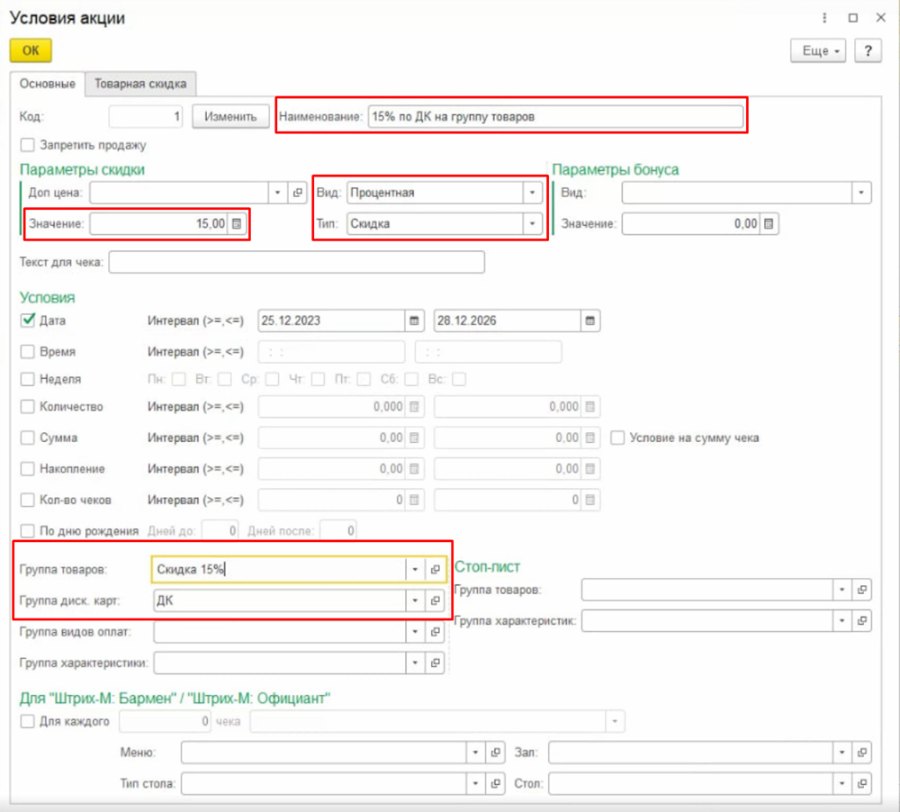Open the Группа характеристики record icon
The width and height of the screenshot is (900, 812).
[435, 663]
